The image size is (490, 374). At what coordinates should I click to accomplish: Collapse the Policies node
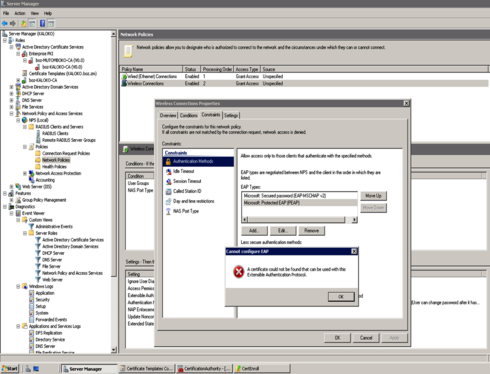(25, 147)
